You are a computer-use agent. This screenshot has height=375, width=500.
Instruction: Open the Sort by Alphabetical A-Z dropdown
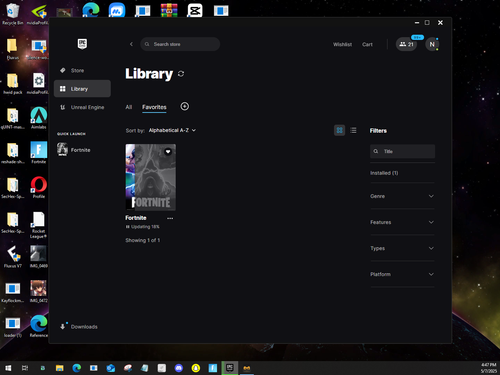172,130
